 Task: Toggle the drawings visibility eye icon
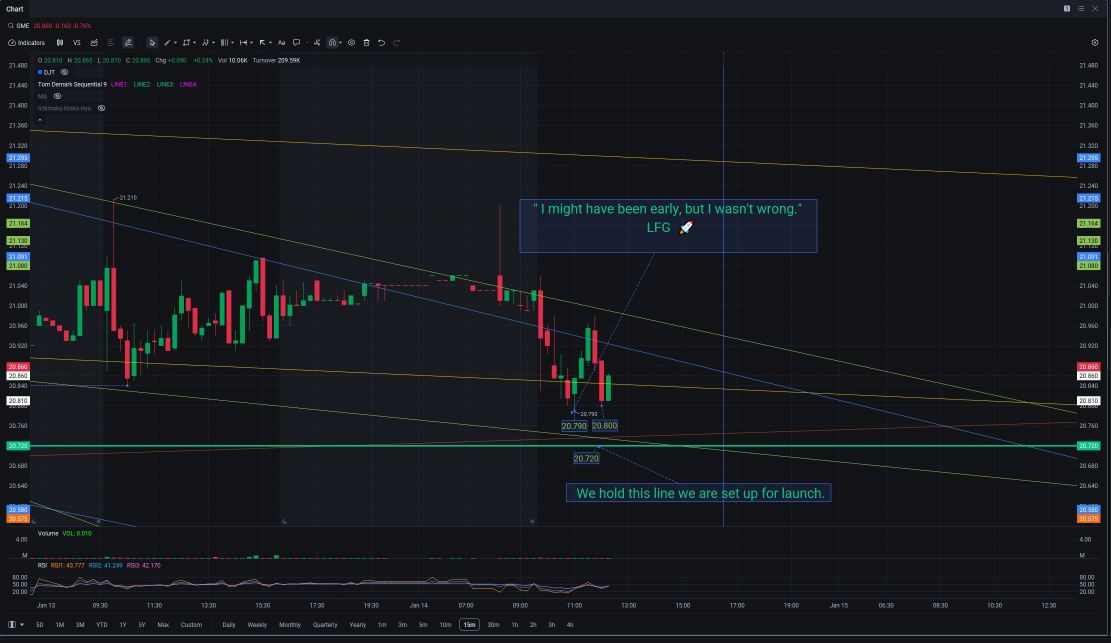[x=351, y=43]
